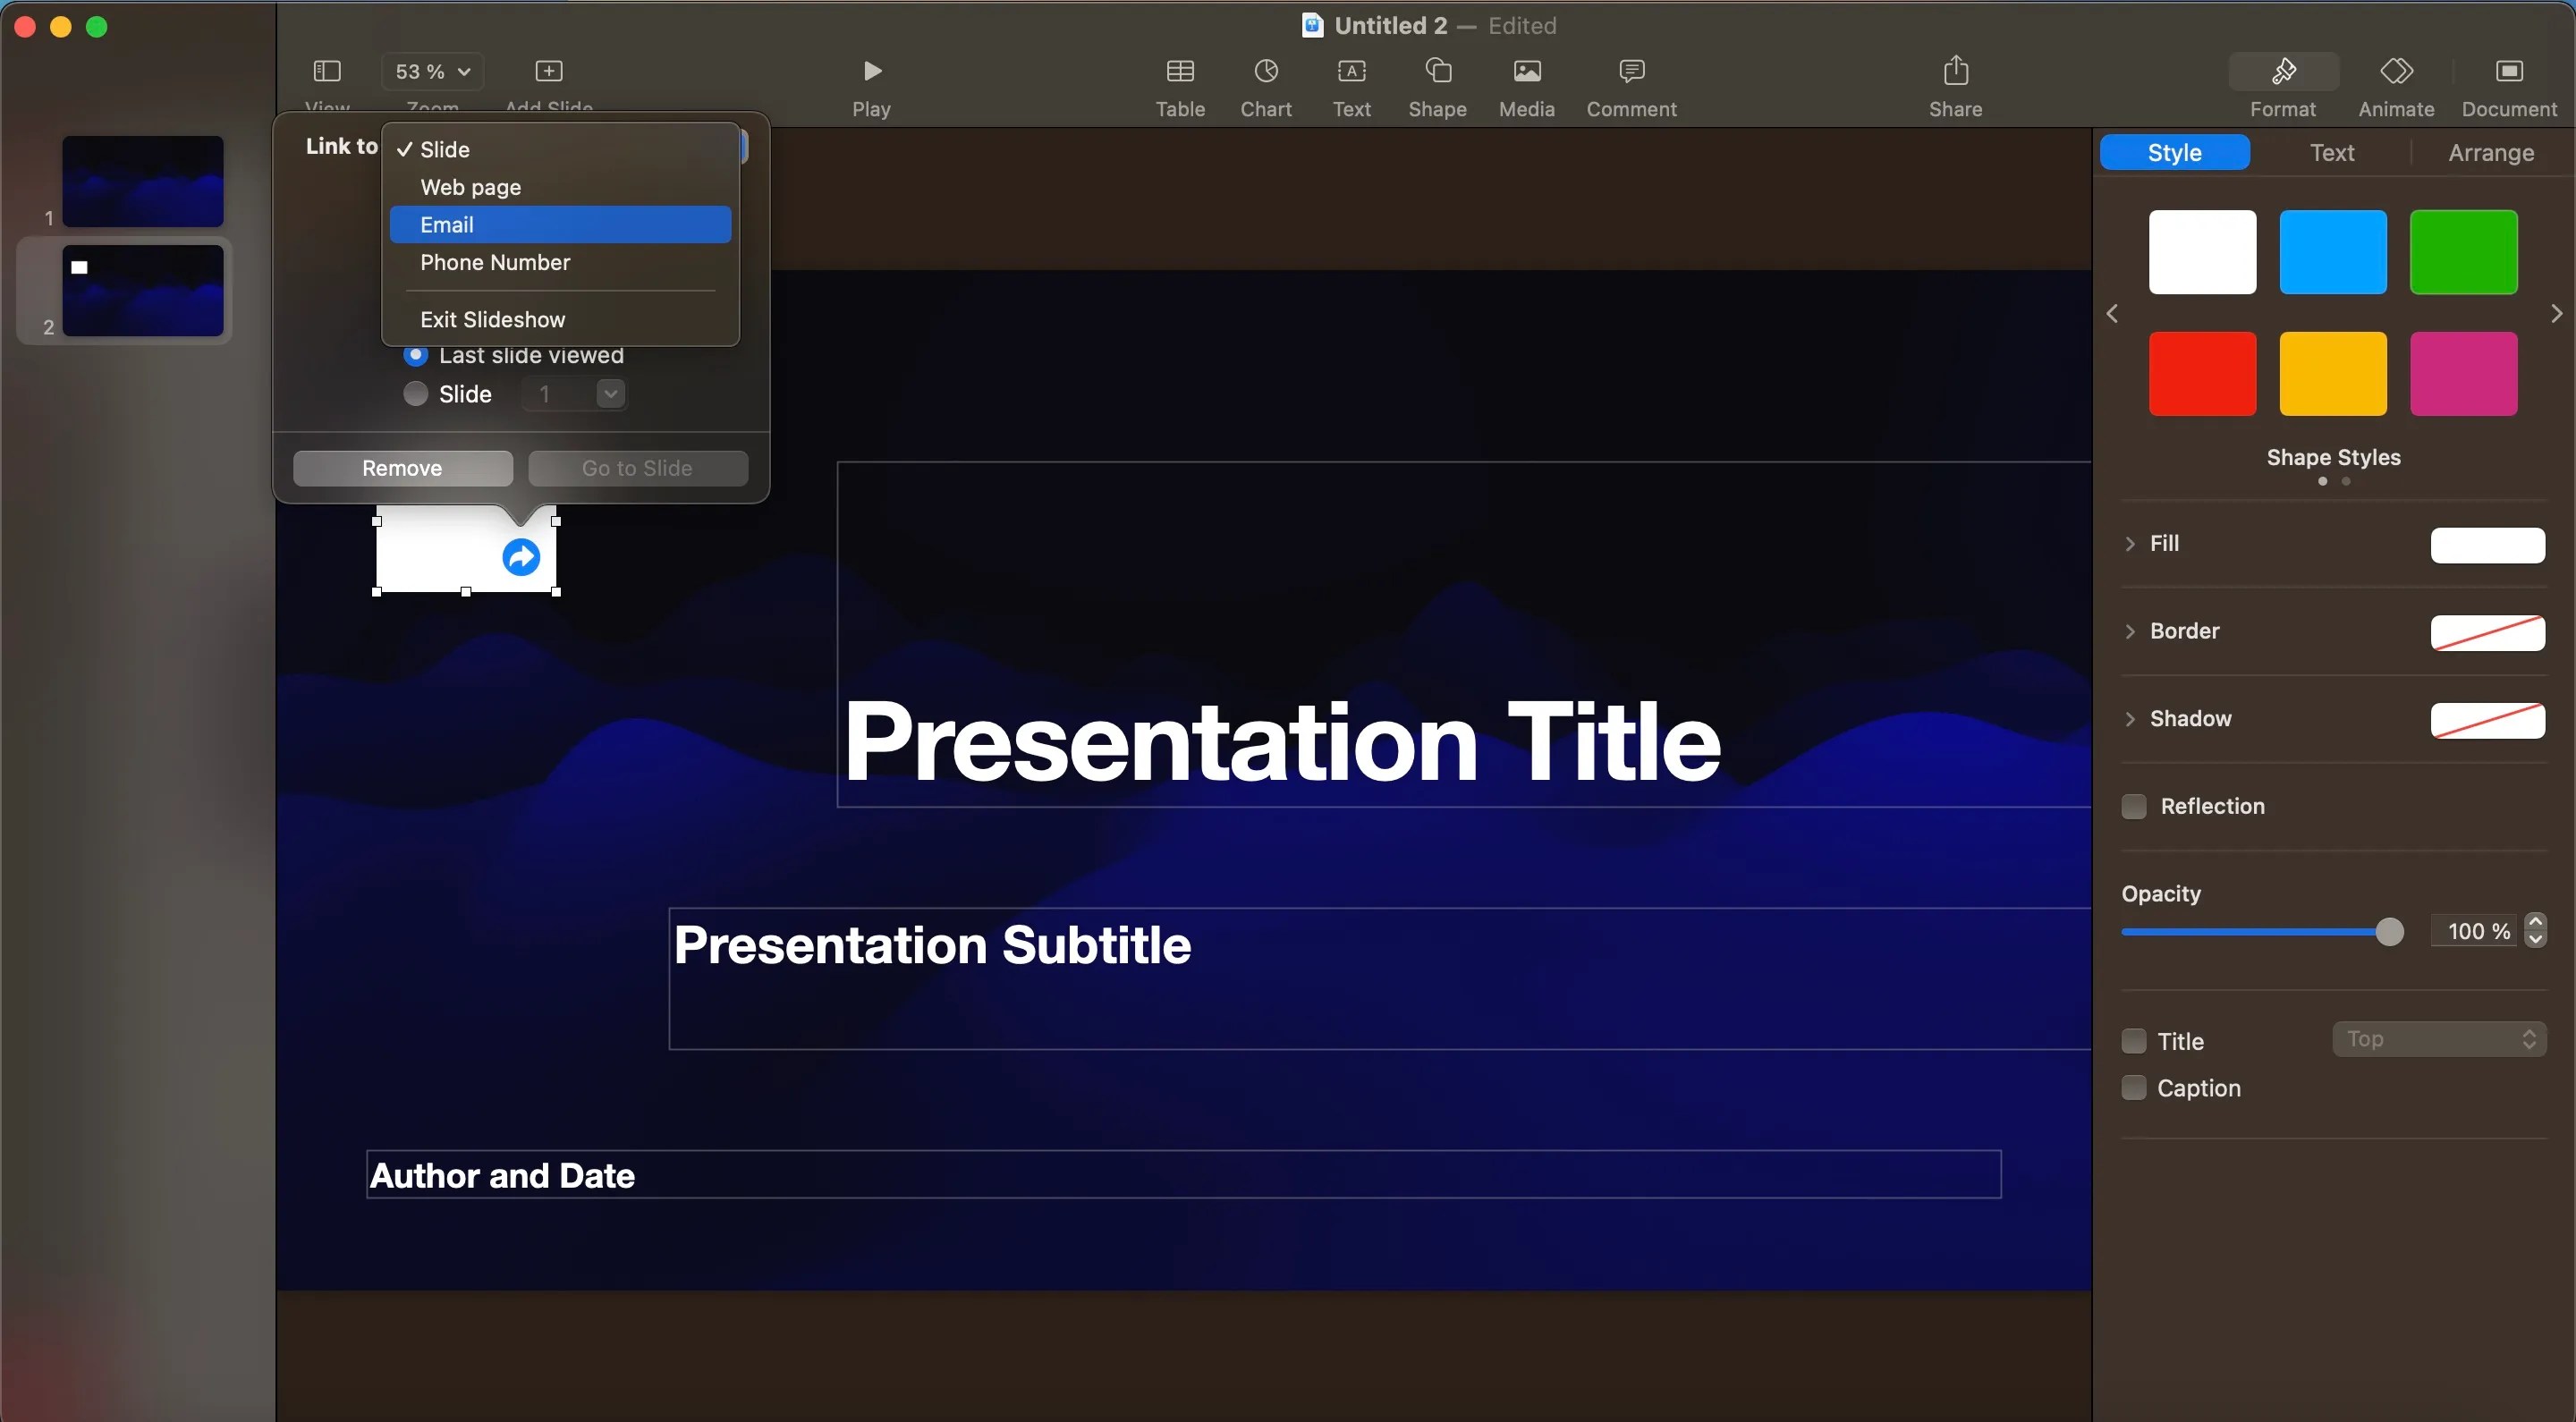Enable the Reflection option

2134,806
